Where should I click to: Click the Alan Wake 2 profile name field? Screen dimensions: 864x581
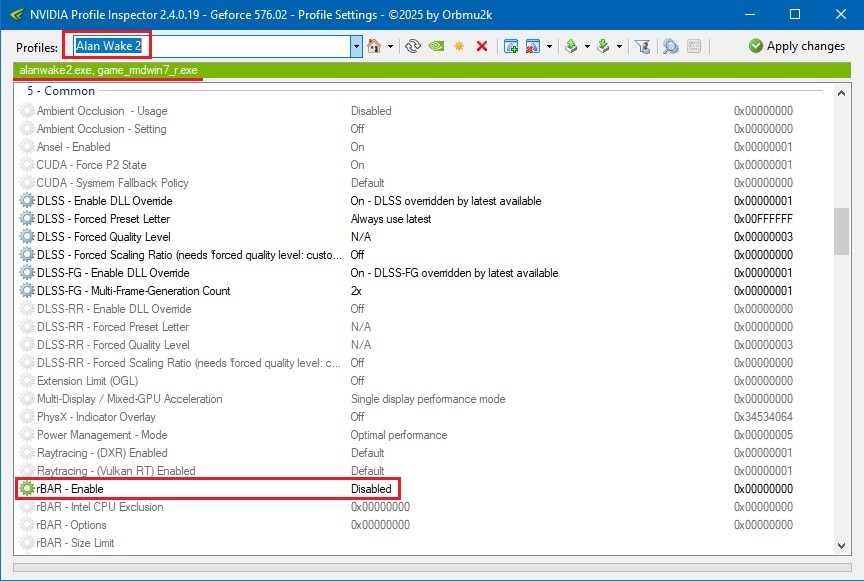(212, 46)
